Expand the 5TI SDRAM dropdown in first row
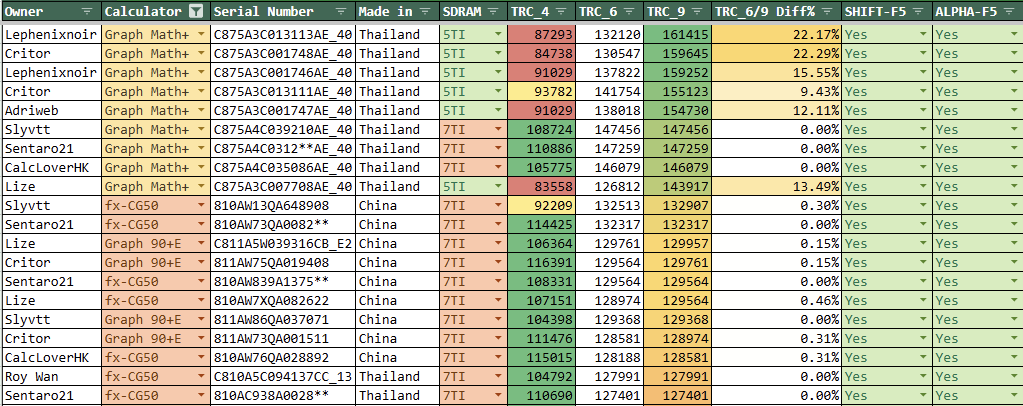This screenshot has height=406, width=1023. pos(498,34)
